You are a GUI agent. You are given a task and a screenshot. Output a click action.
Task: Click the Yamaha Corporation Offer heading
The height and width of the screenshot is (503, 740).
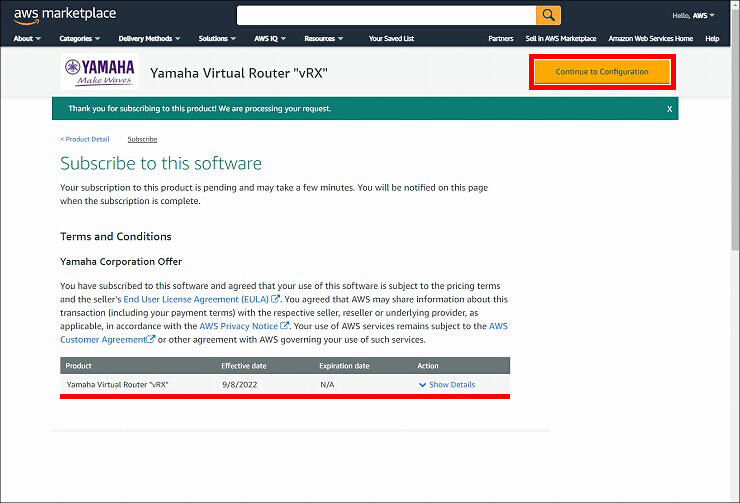[121, 261]
